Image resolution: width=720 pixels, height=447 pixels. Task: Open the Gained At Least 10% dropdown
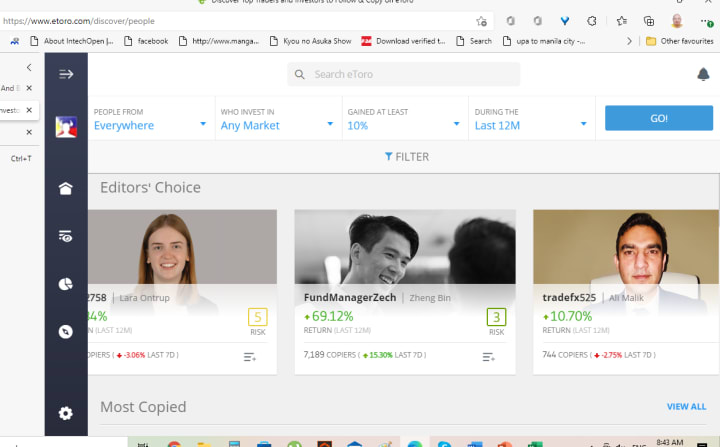pos(404,119)
